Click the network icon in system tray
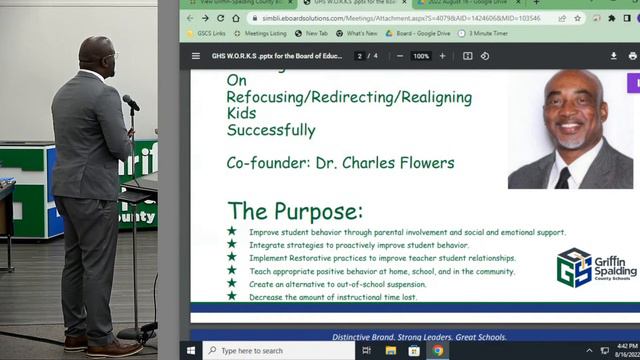The image size is (640, 360). pos(605,351)
